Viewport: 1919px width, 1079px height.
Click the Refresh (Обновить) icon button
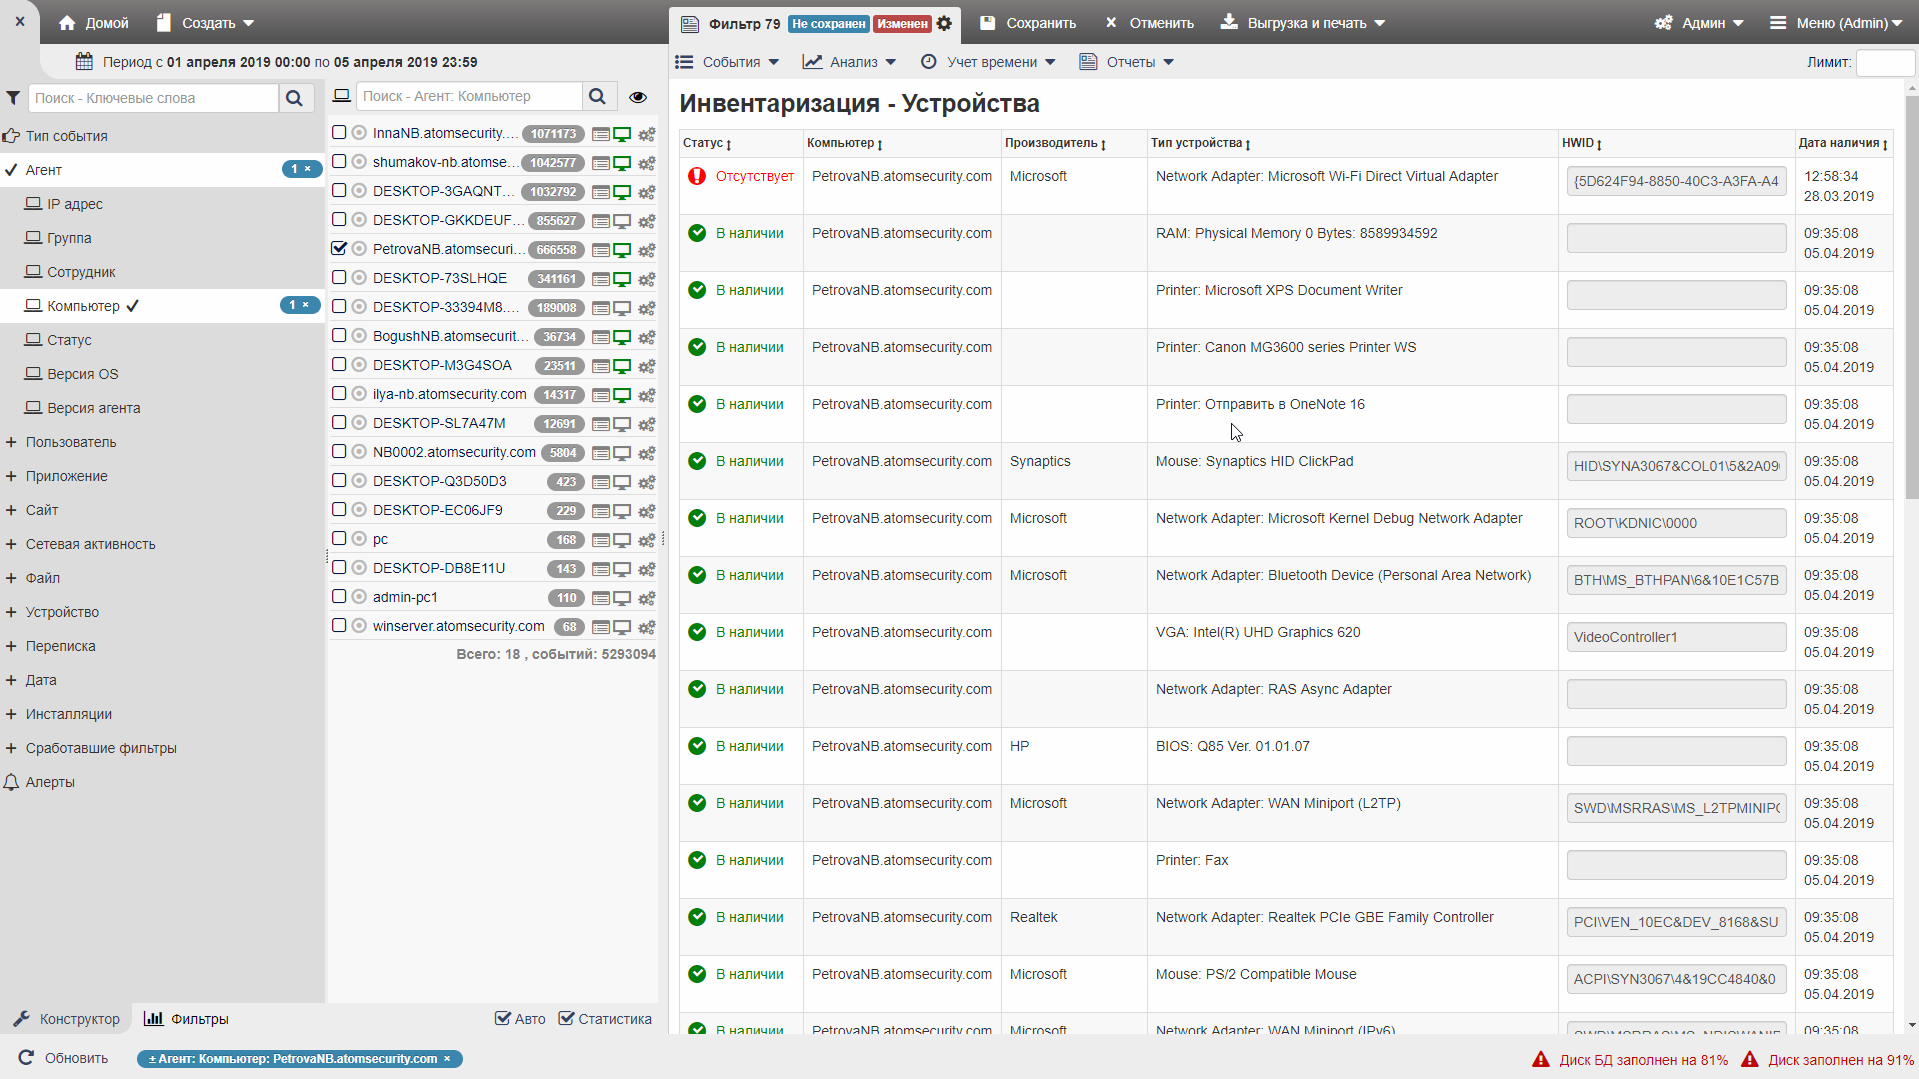click(x=26, y=1058)
